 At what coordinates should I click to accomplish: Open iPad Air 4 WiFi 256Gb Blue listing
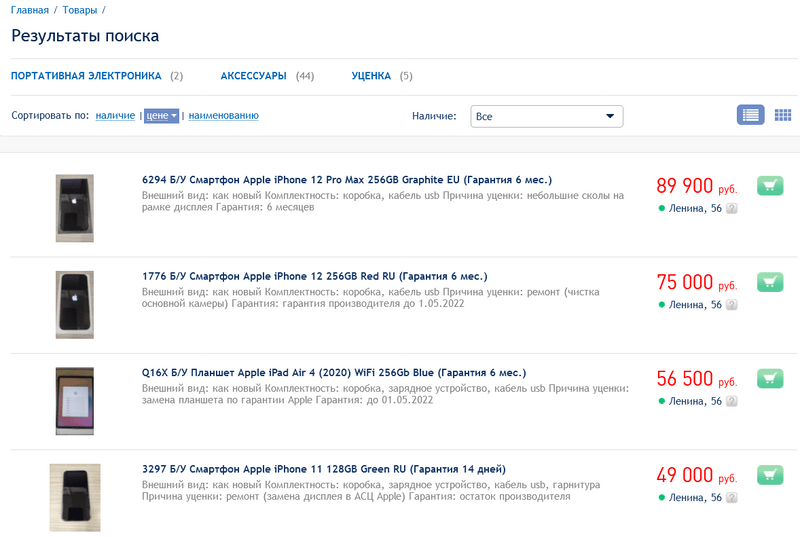[334, 372]
